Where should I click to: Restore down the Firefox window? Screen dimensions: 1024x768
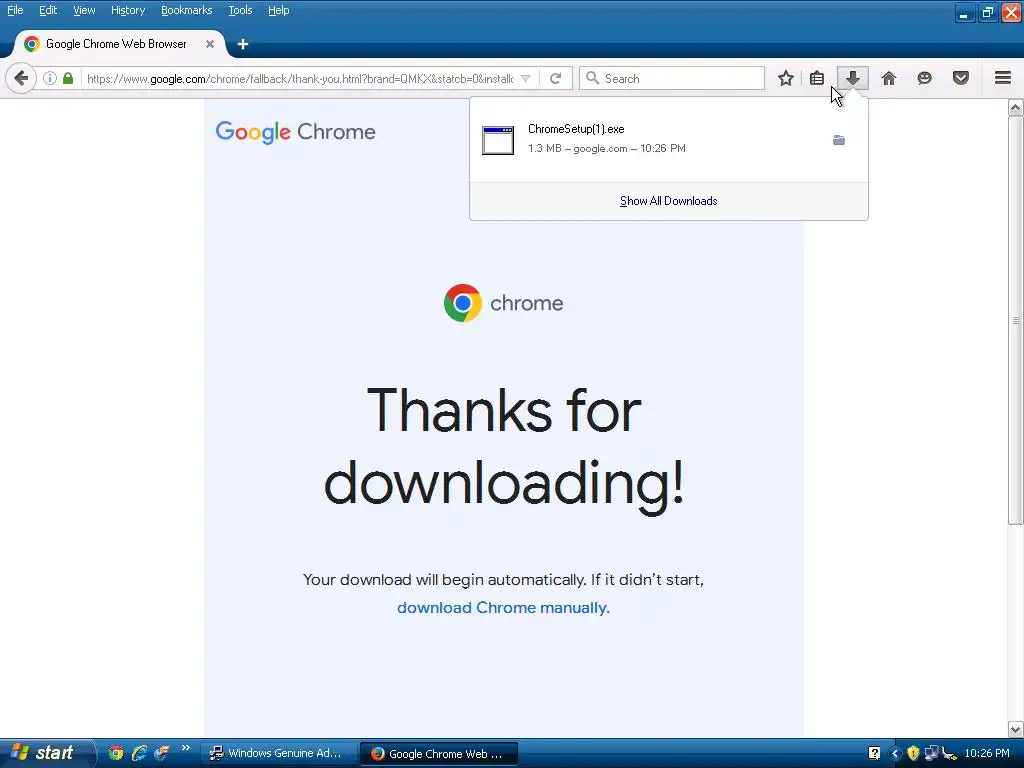click(x=987, y=12)
